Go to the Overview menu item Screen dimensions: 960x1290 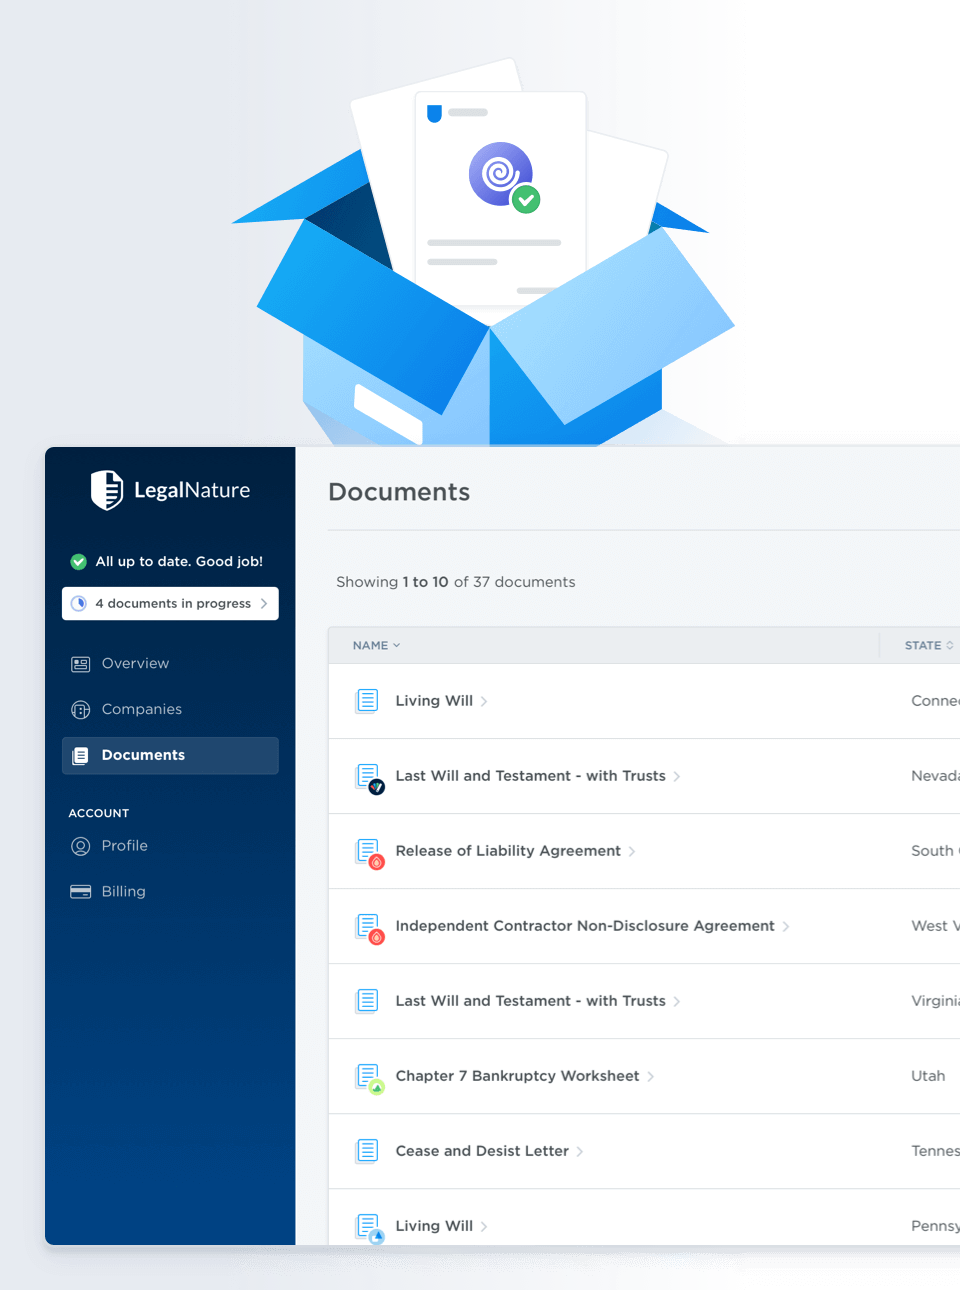135,664
